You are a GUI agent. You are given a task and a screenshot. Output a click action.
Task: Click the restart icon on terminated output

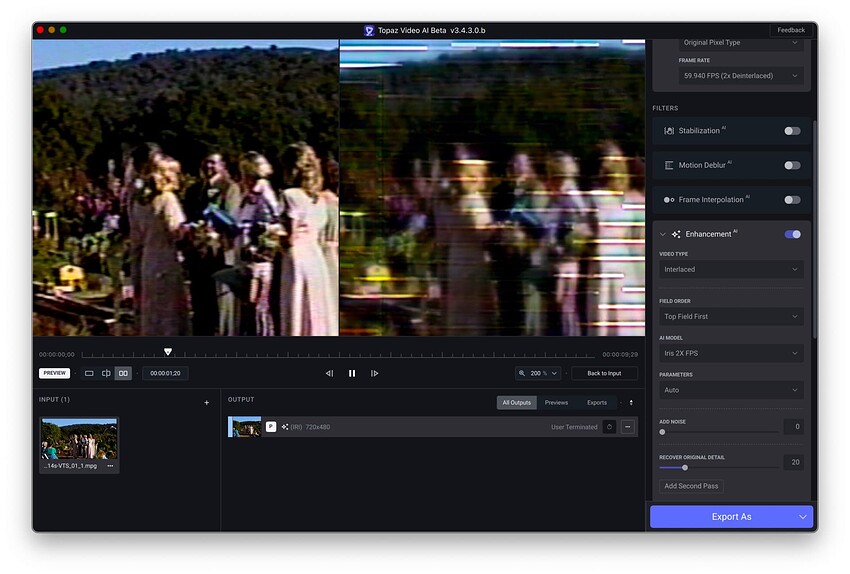tap(609, 427)
